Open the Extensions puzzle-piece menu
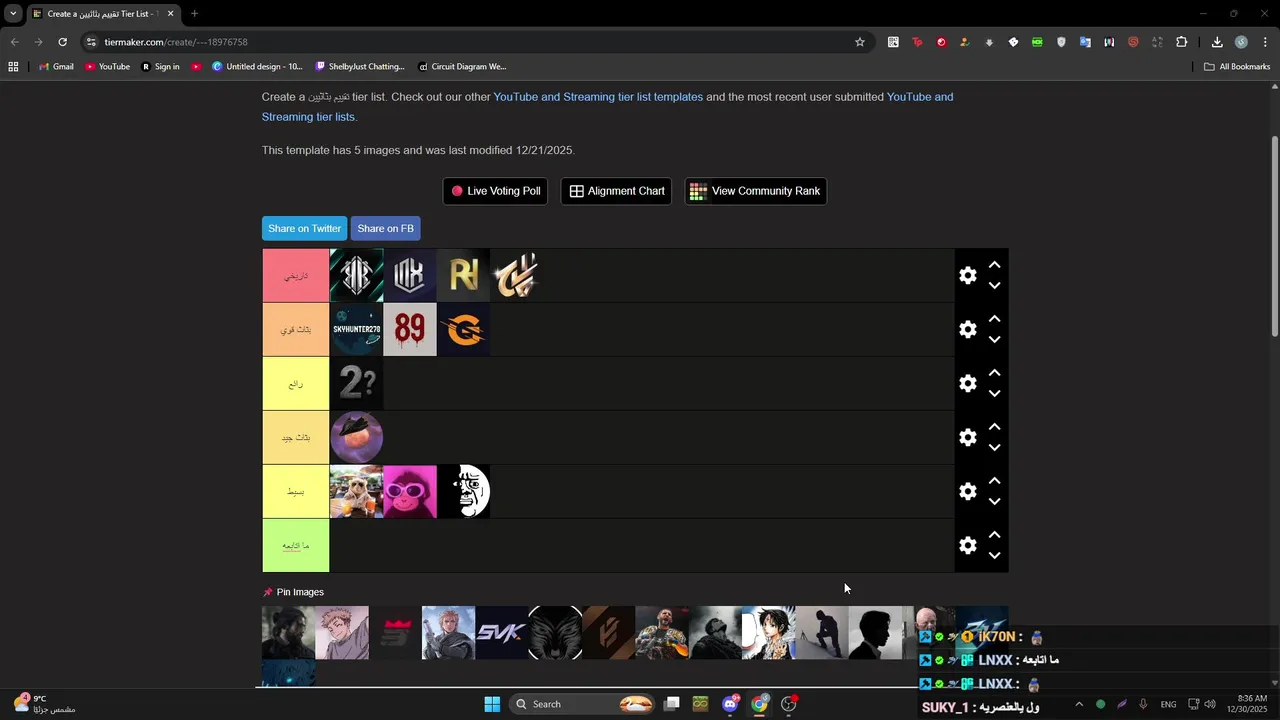Viewport: 1280px width, 720px height. (1181, 42)
